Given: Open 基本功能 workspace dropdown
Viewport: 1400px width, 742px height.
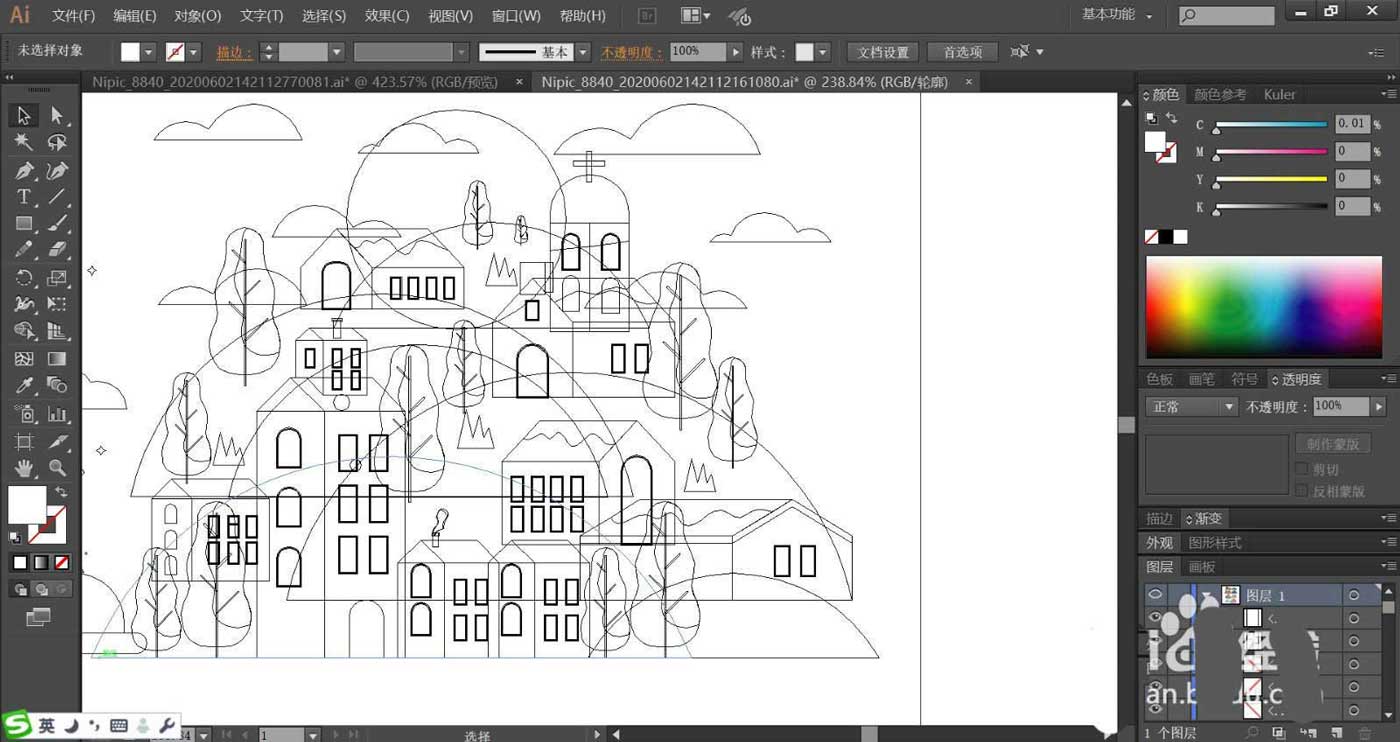Looking at the screenshot, I should (x=1117, y=15).
